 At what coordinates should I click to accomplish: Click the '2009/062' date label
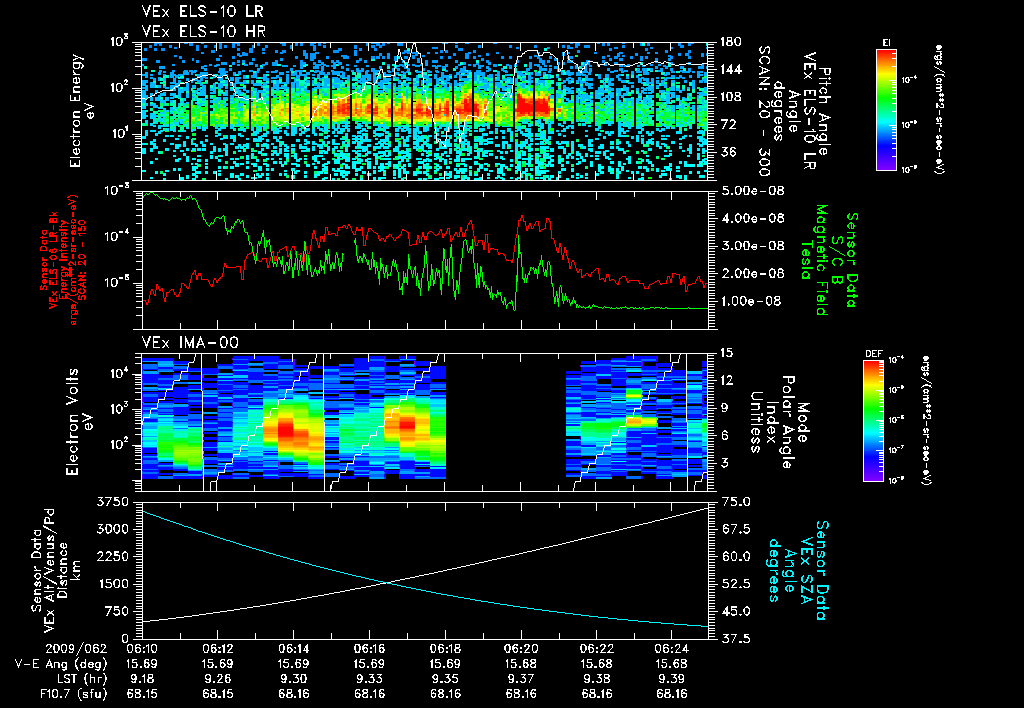pyautogui.click(x=74, y=649)
